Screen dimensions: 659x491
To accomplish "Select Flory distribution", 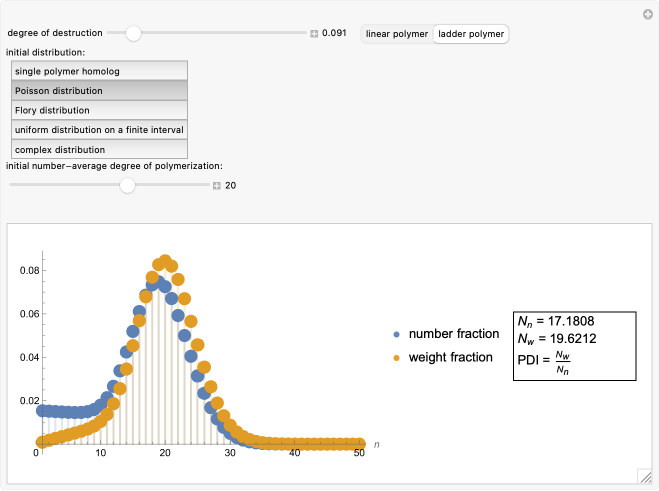I will (x=99, y=110).
